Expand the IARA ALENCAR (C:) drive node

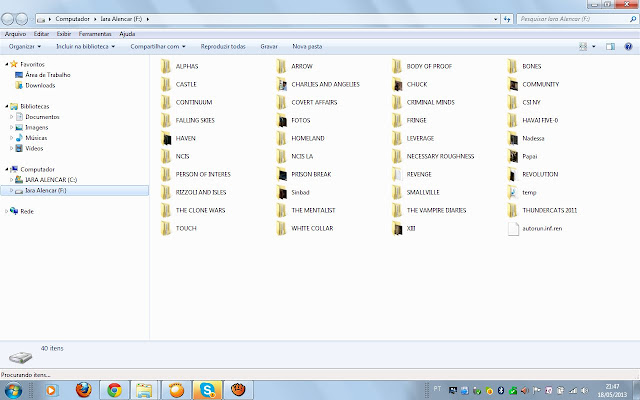[11, 180]
